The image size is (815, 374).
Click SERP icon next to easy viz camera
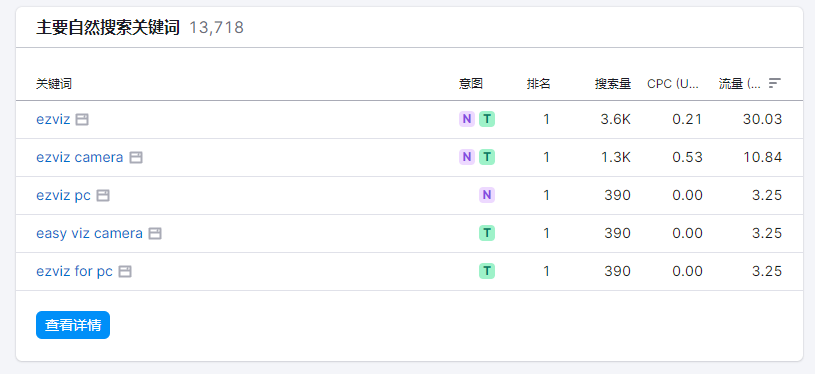point(155,233)
